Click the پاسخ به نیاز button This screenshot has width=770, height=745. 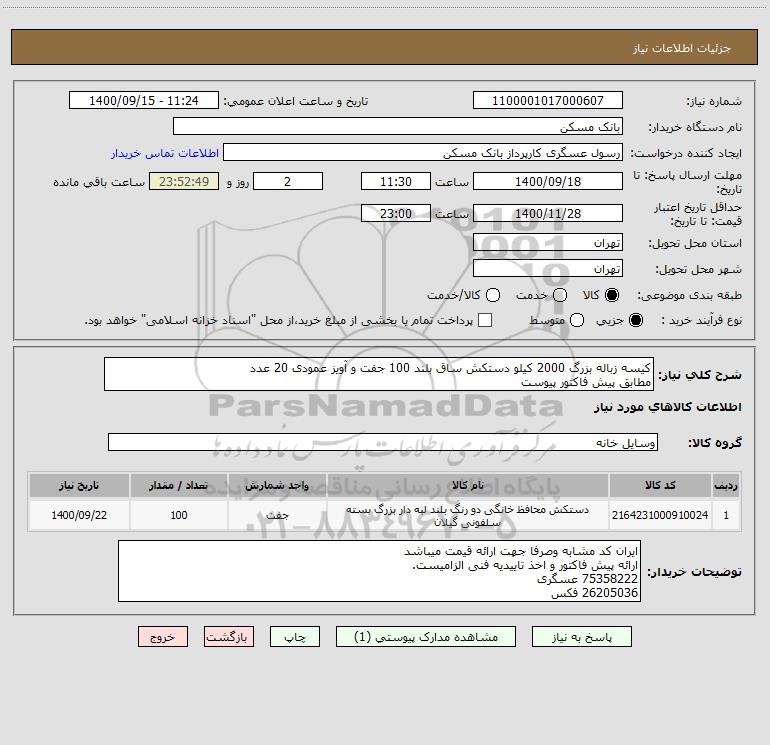[x=581, y=636]
